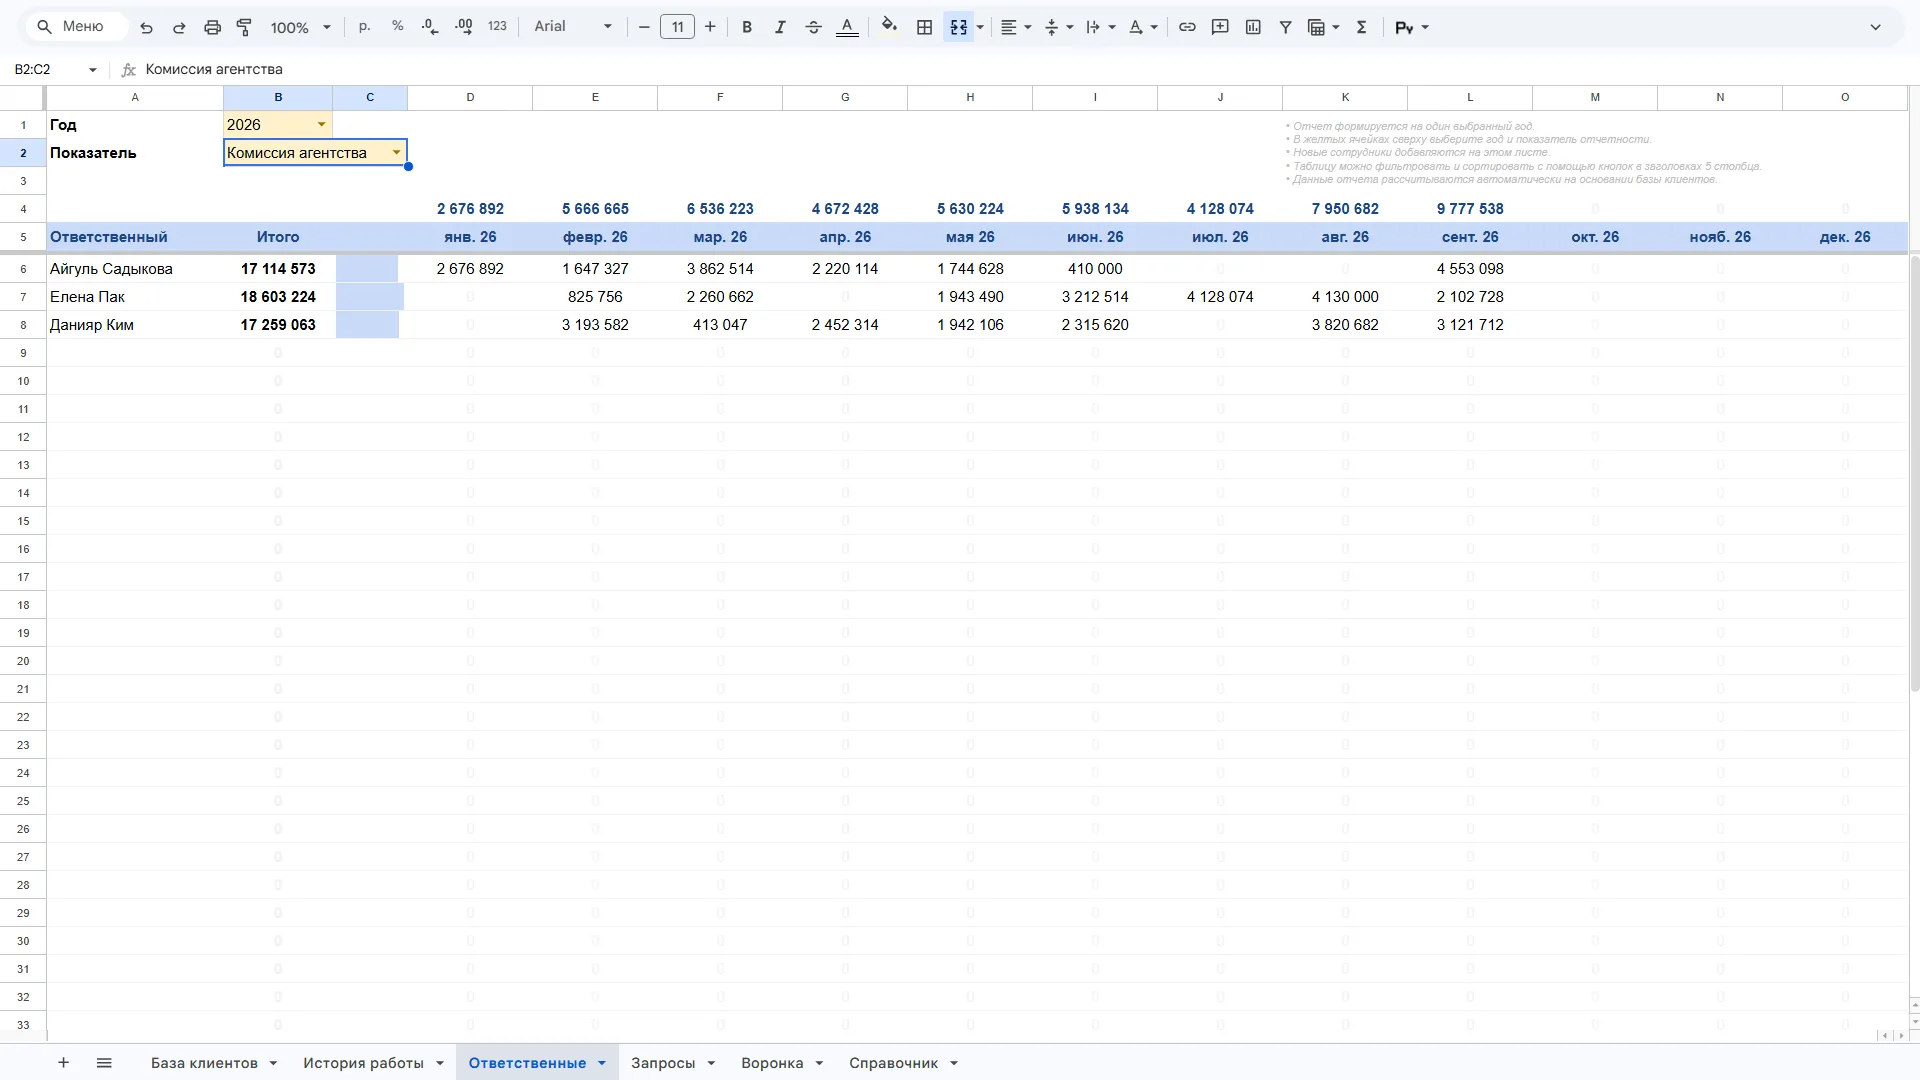Open the Меню search box
This screenshot has height=1080, width=1920.
78,27
